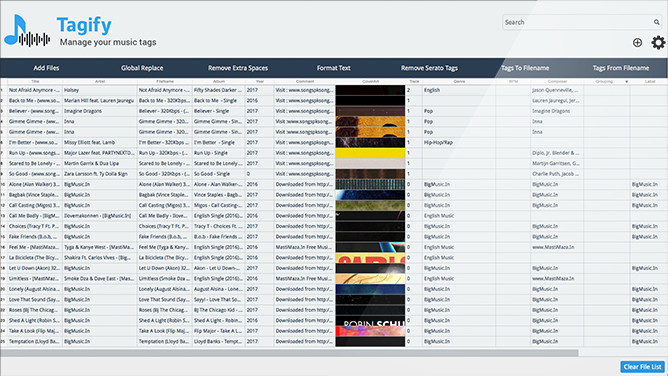
Task: Click the Label column header
Action: 649,81
